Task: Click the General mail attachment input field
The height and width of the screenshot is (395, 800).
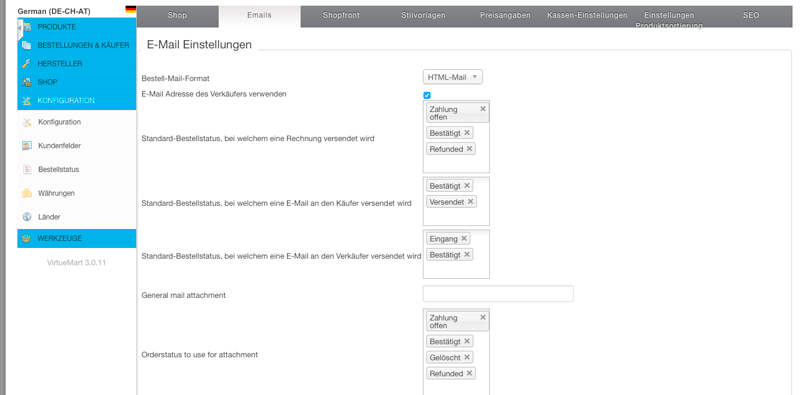Action: point(498,294)
